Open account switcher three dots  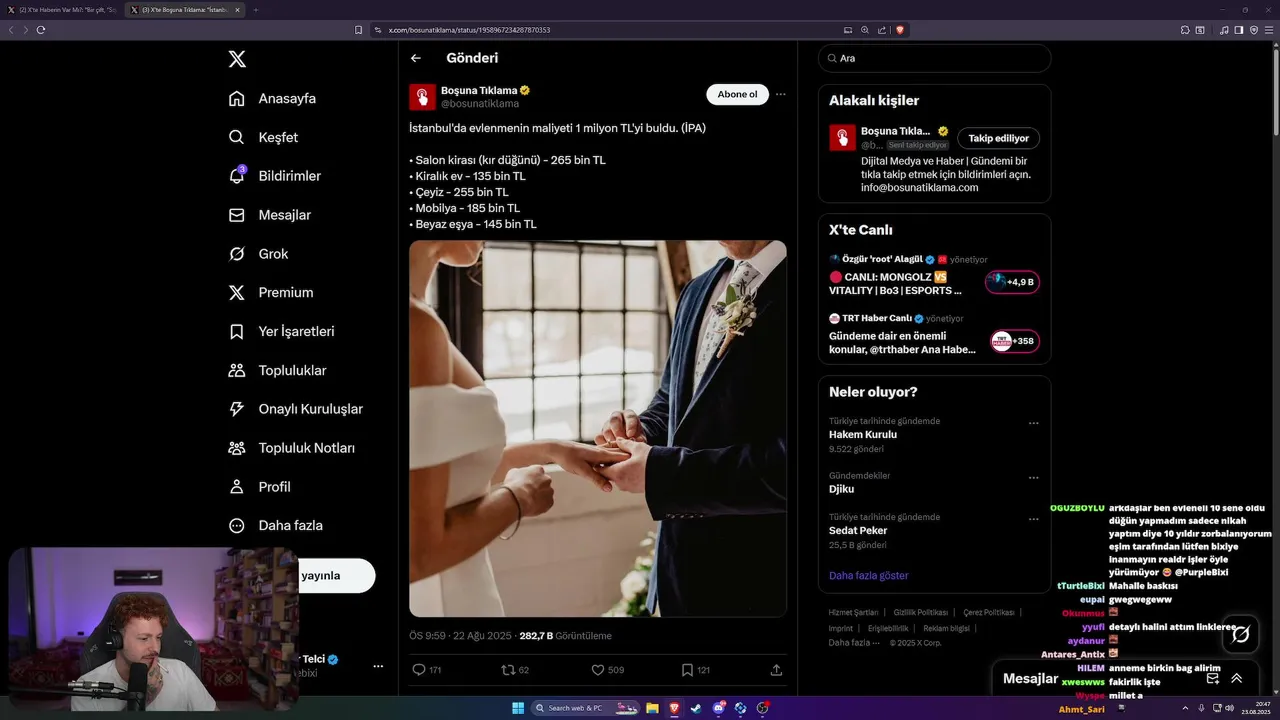click(378, 666)
